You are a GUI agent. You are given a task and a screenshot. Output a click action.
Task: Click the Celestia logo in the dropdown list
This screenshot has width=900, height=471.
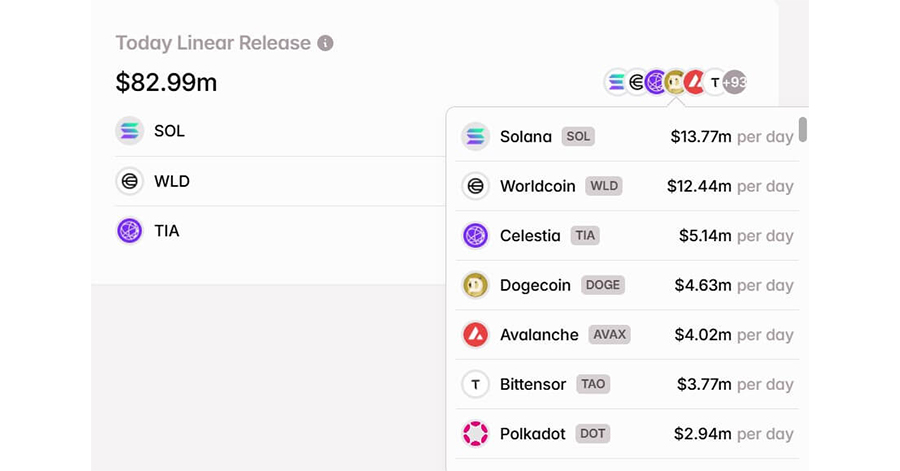coord(475,236)
